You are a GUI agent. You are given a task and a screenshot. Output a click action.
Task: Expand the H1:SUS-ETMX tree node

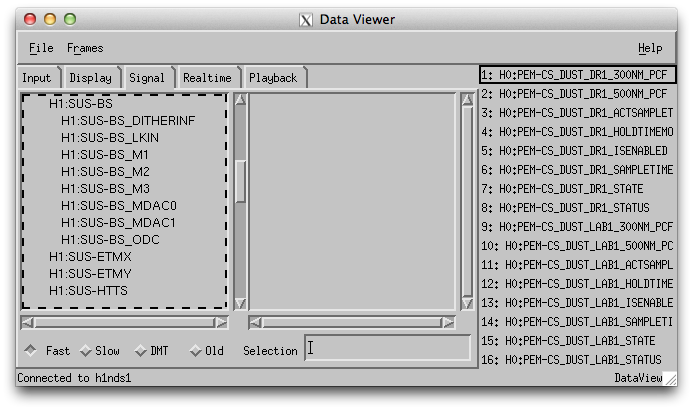(90, 257)
